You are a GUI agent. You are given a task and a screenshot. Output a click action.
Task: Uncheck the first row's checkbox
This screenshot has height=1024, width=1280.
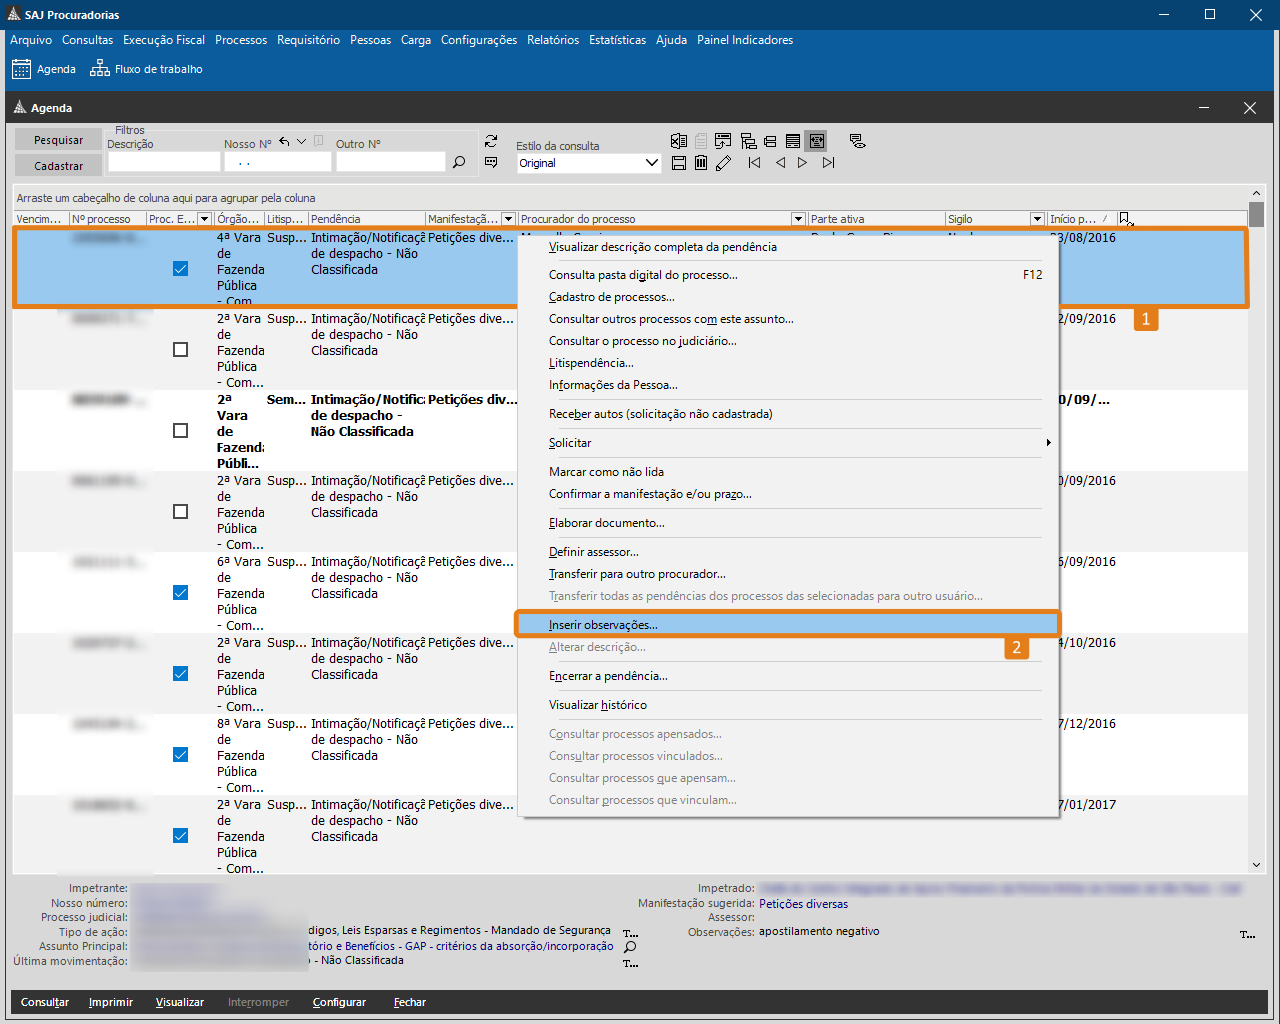(180, 268)
